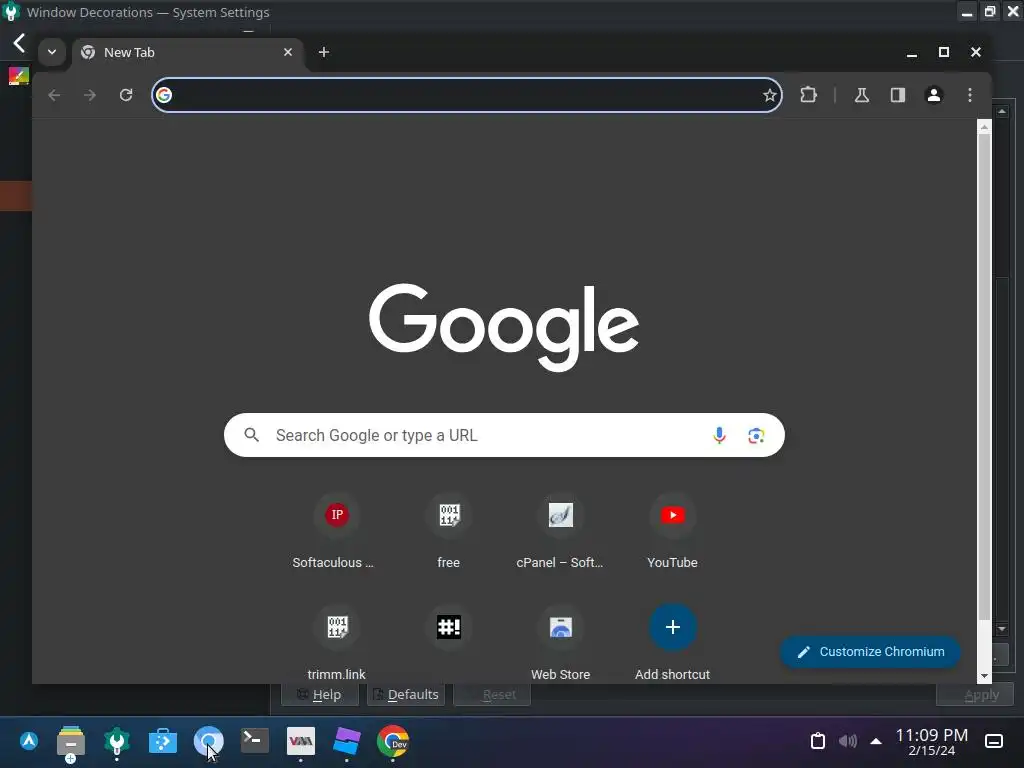Focus the address bar
Image resolution: width=1024 pixels, height=768 pixels.
coord(466,95)
